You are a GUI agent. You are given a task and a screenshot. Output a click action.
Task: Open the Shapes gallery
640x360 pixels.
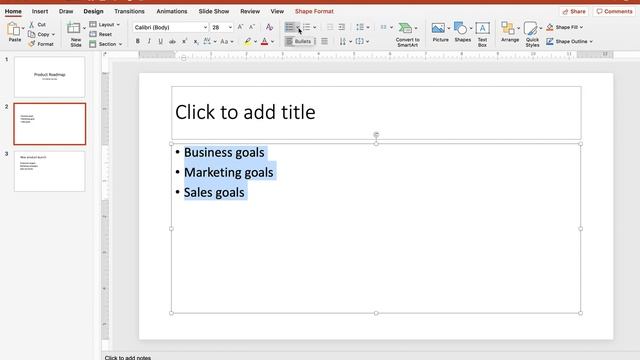coord(462,33)
